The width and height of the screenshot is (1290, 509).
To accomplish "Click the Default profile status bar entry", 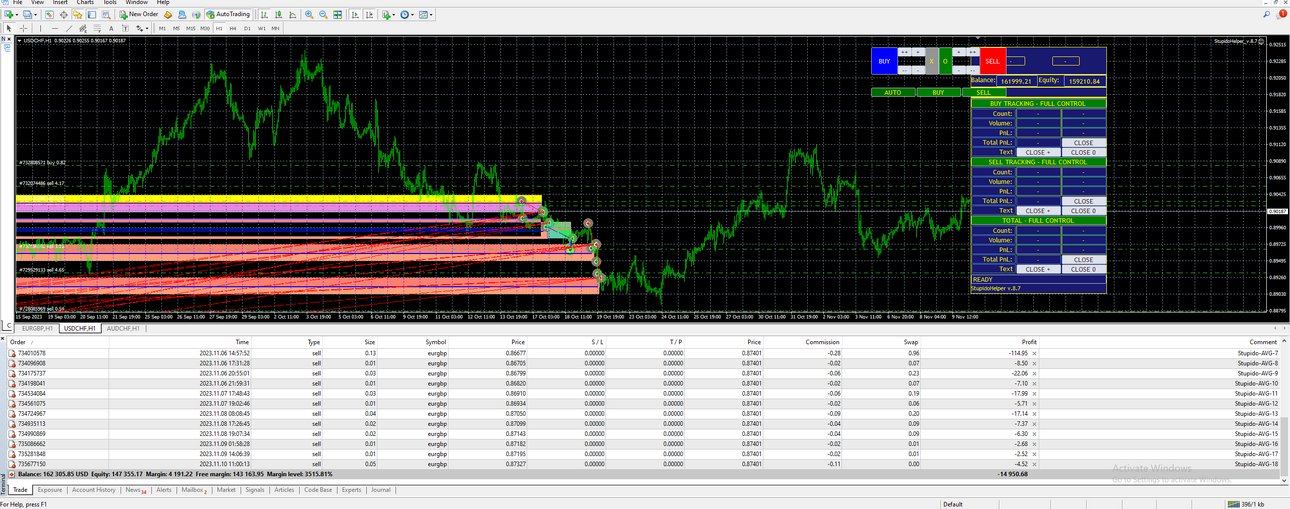I will 952,504.
